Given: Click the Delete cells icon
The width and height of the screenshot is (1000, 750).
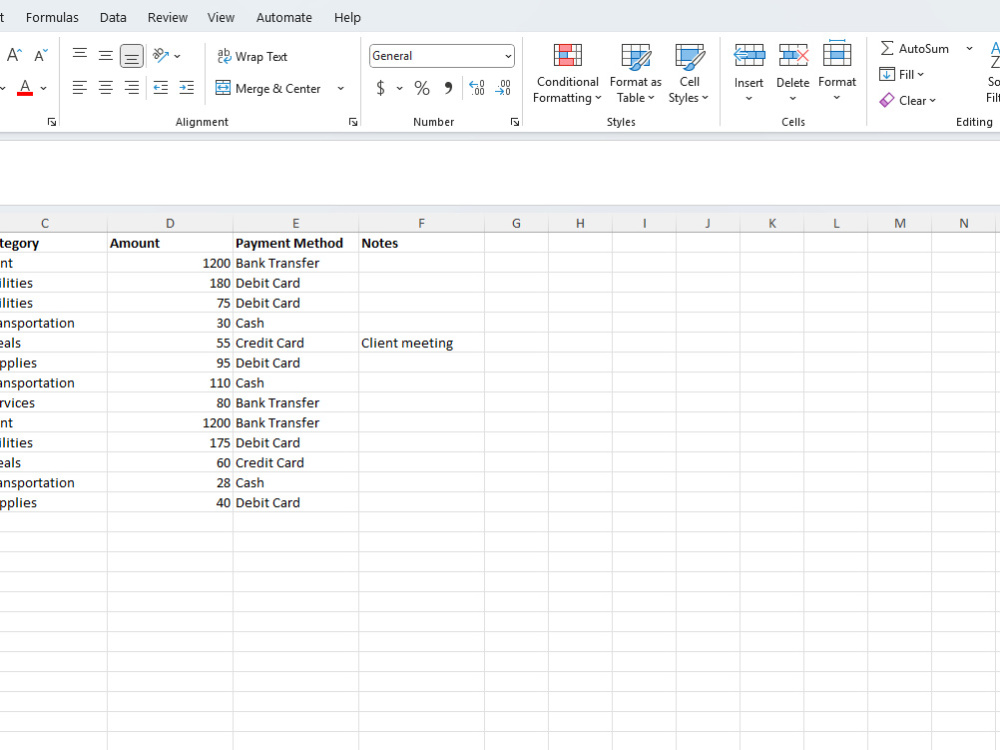Looking at the screenshot, I should point(793,56).
